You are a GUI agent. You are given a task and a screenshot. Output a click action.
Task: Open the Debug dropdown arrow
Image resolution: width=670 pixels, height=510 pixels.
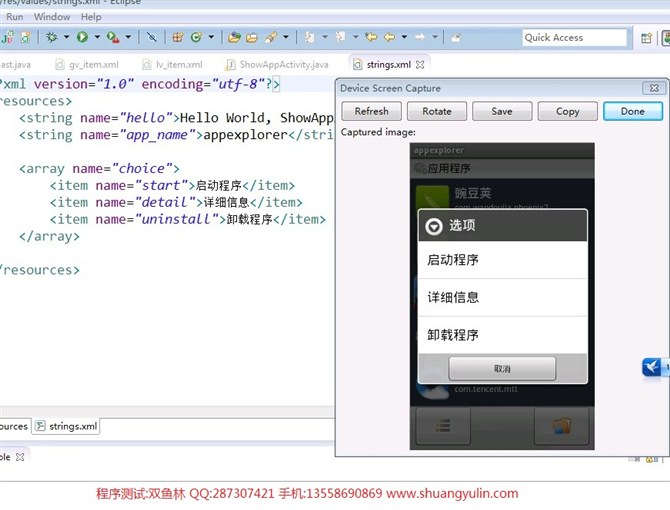click(x=66, y=37)
